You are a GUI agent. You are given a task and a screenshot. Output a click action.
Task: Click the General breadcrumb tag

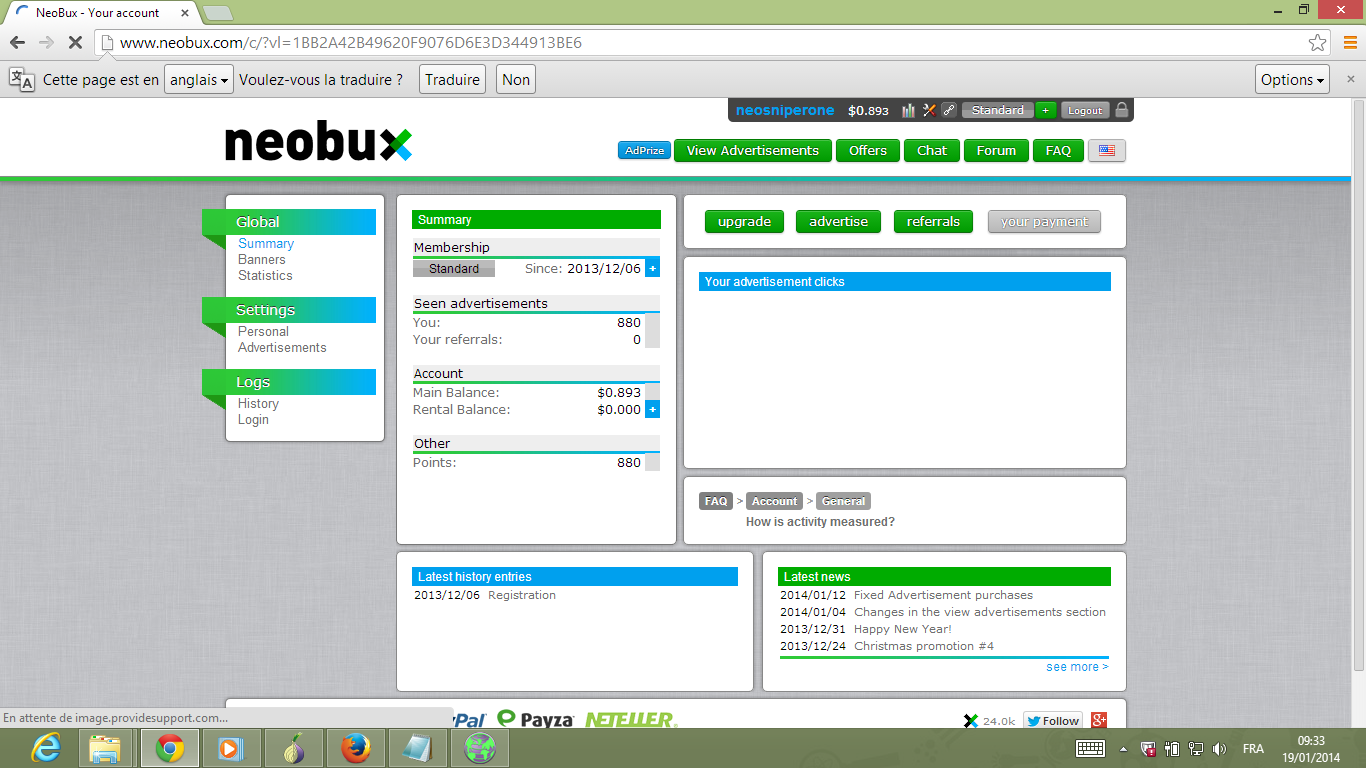pos(843,501)
